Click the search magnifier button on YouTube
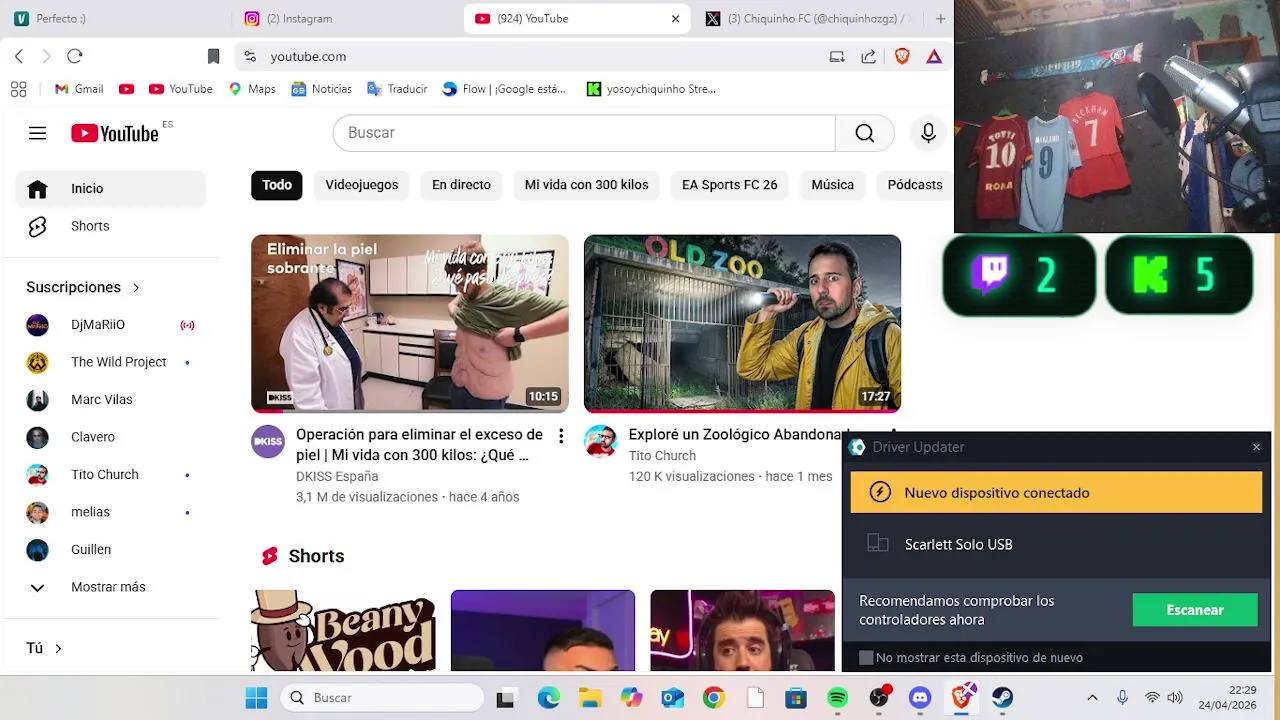1280x720 pixels. coord(865,133)
